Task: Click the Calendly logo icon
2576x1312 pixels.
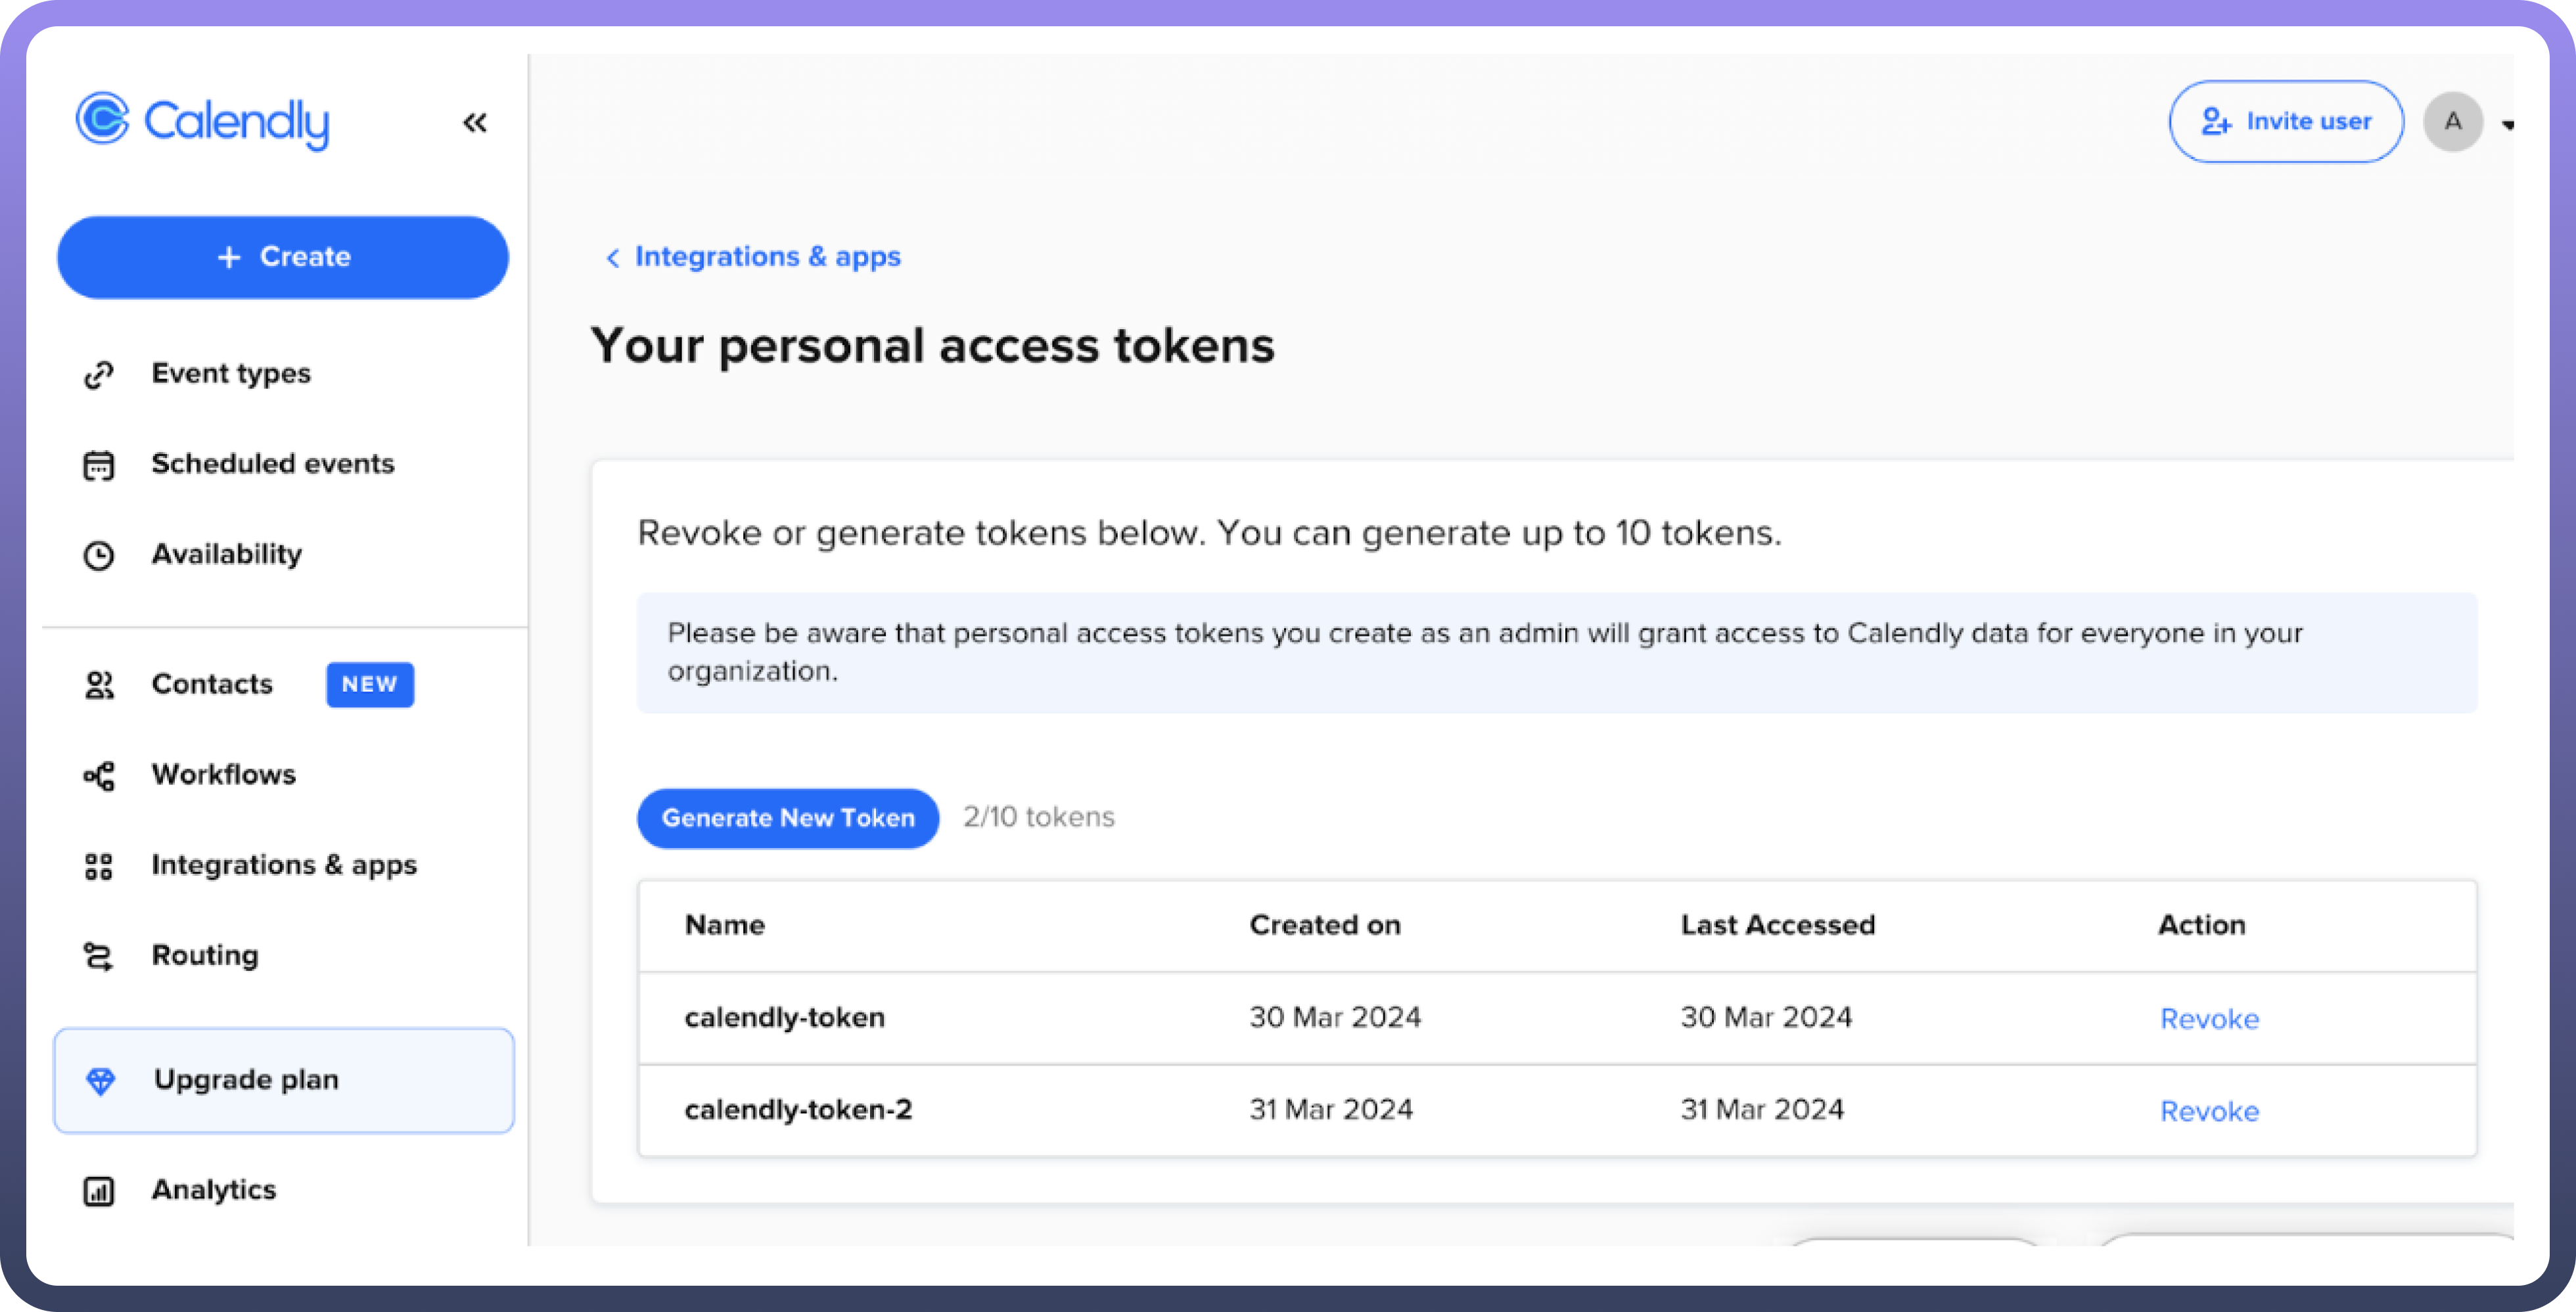Action: pyautogui.click(x=103, y=120)
